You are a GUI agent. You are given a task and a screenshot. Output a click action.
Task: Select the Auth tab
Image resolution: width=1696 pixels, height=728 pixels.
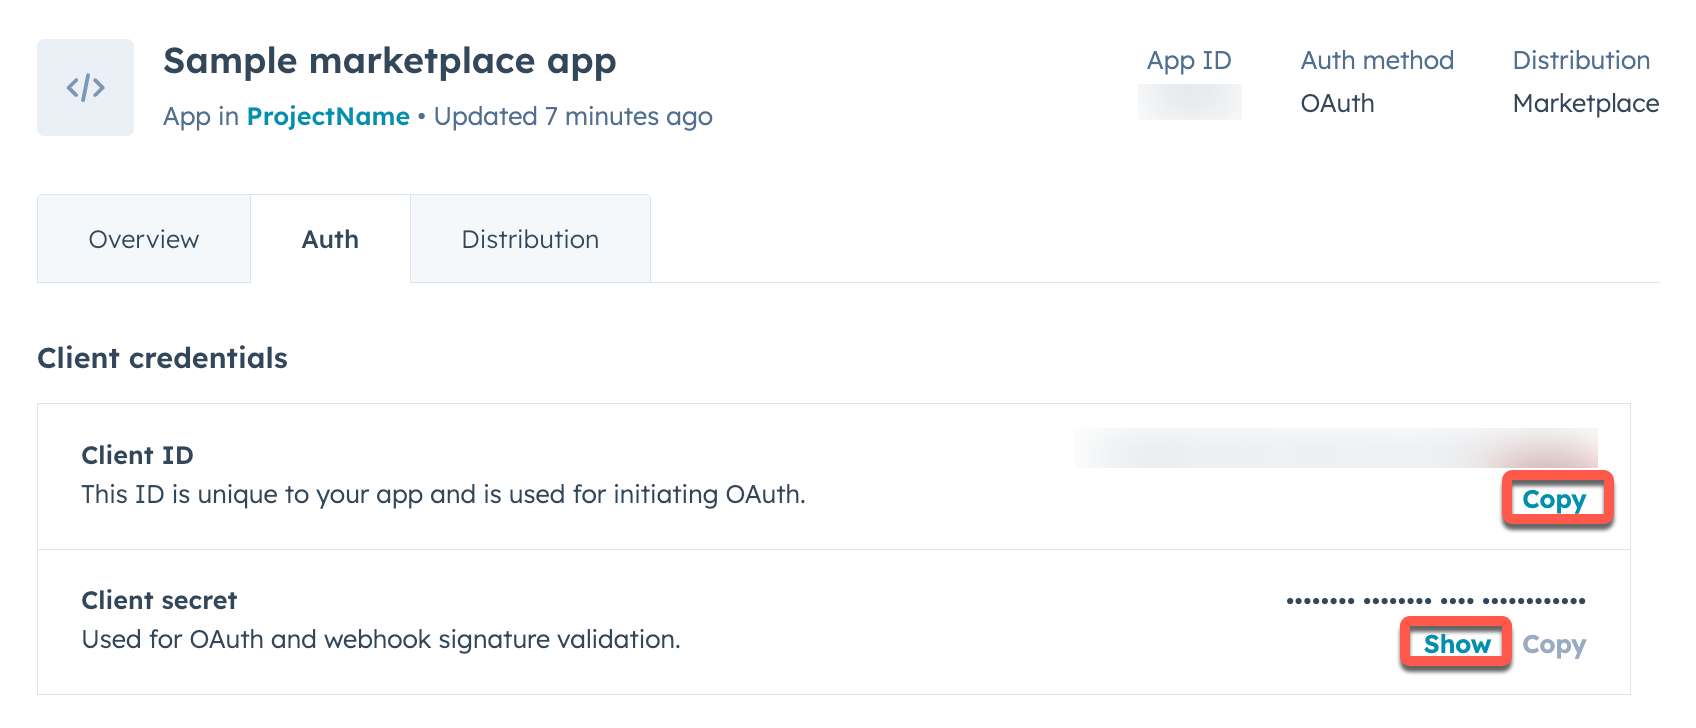point(330,239)
